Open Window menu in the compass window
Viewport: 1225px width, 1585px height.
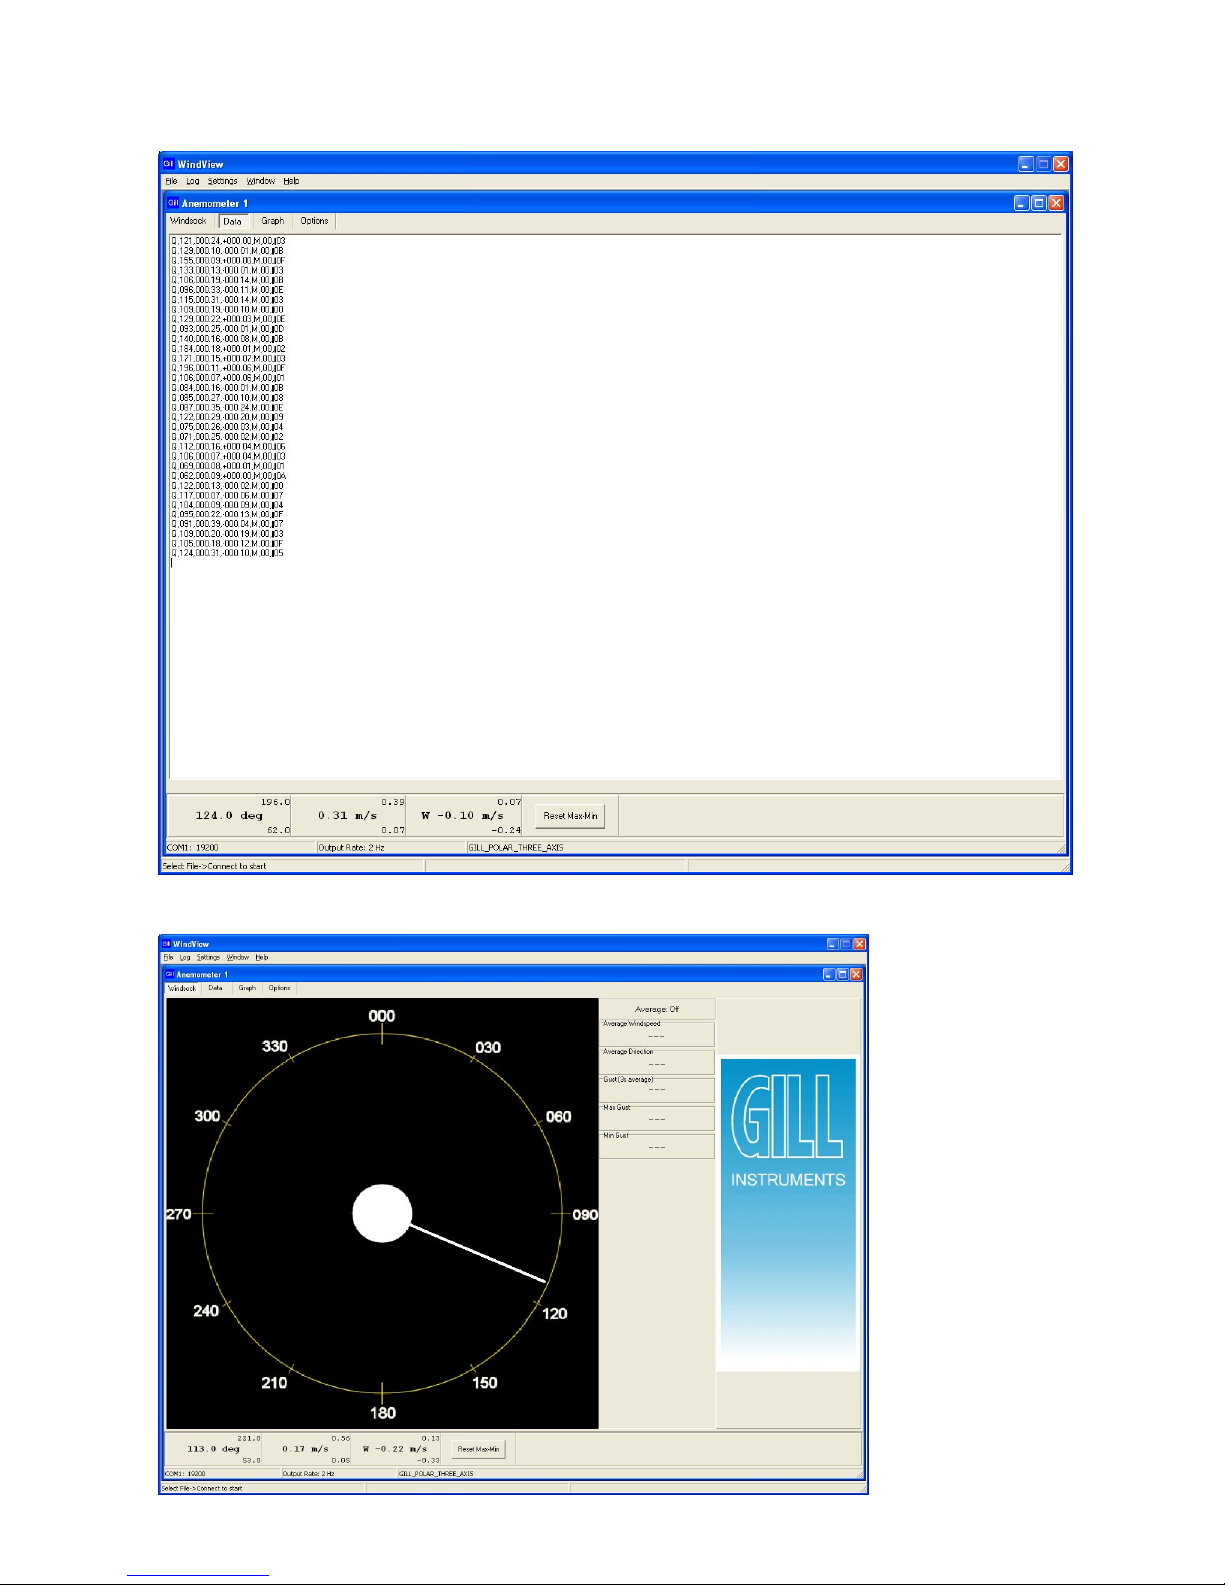[x=238, y=957]
